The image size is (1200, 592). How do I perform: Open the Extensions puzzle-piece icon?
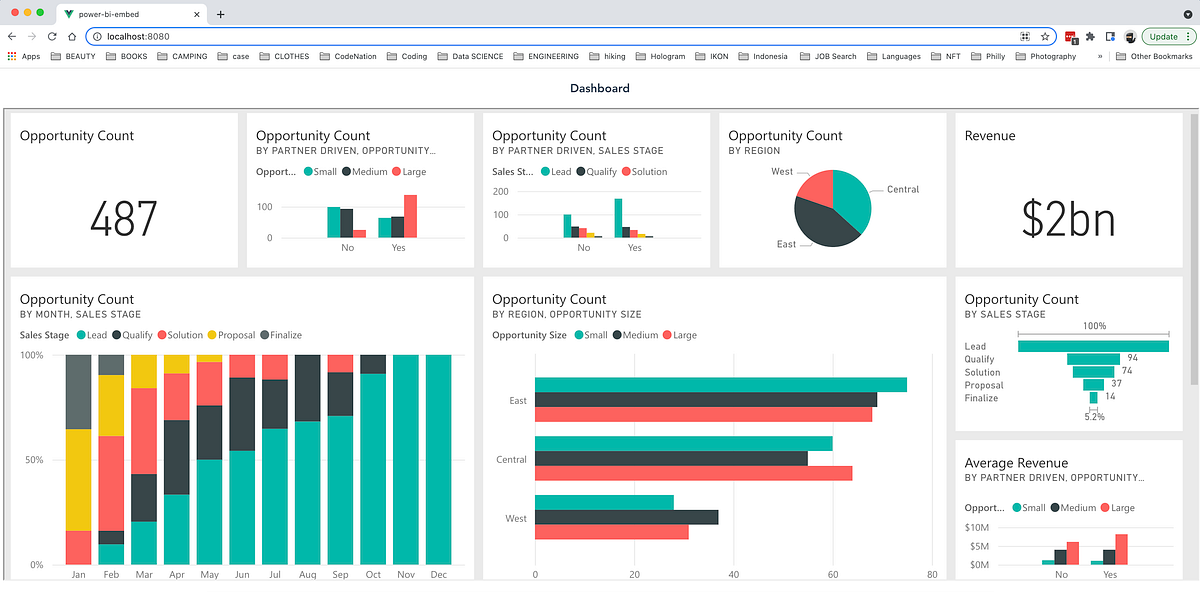tap(1090, 36)
